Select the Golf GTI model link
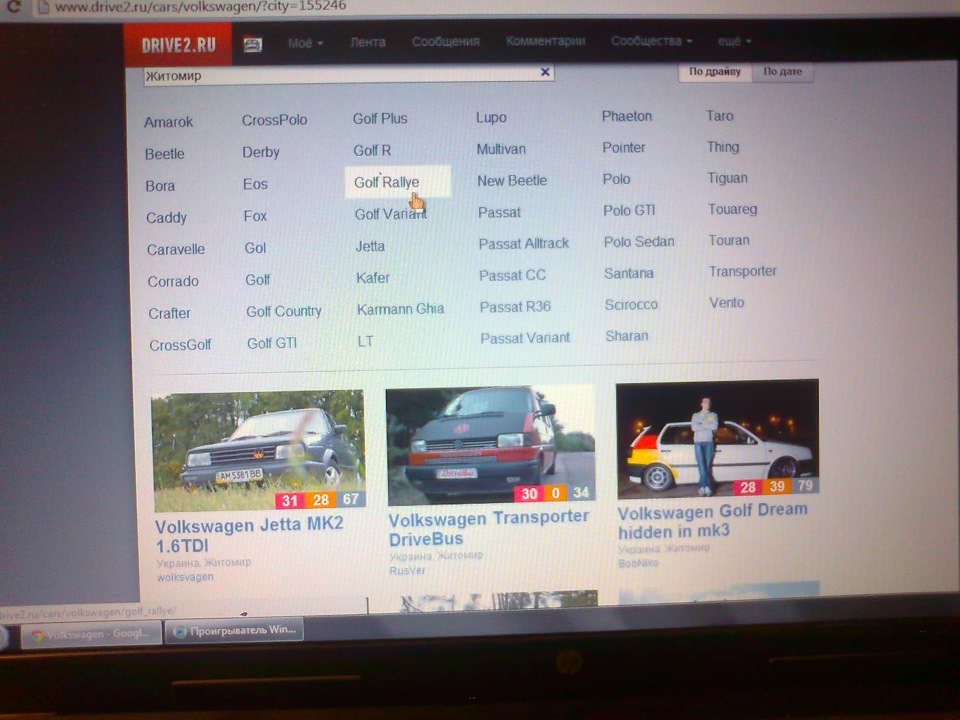 coord(272,343)
